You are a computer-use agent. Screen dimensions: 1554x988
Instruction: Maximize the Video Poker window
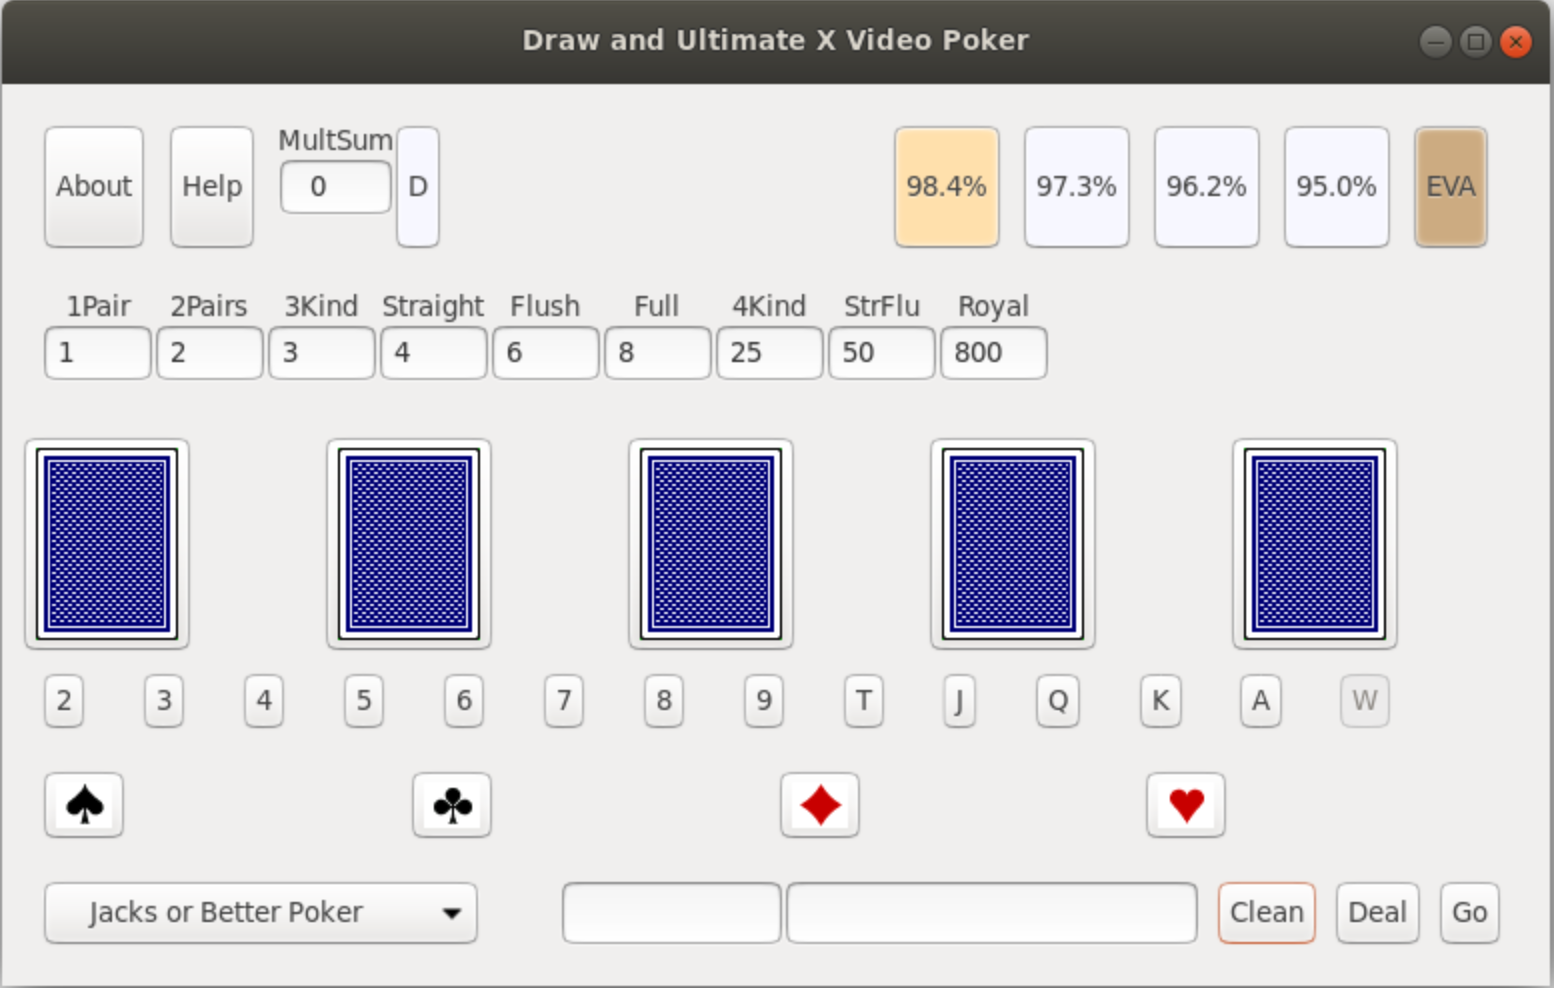(1475, 42)
